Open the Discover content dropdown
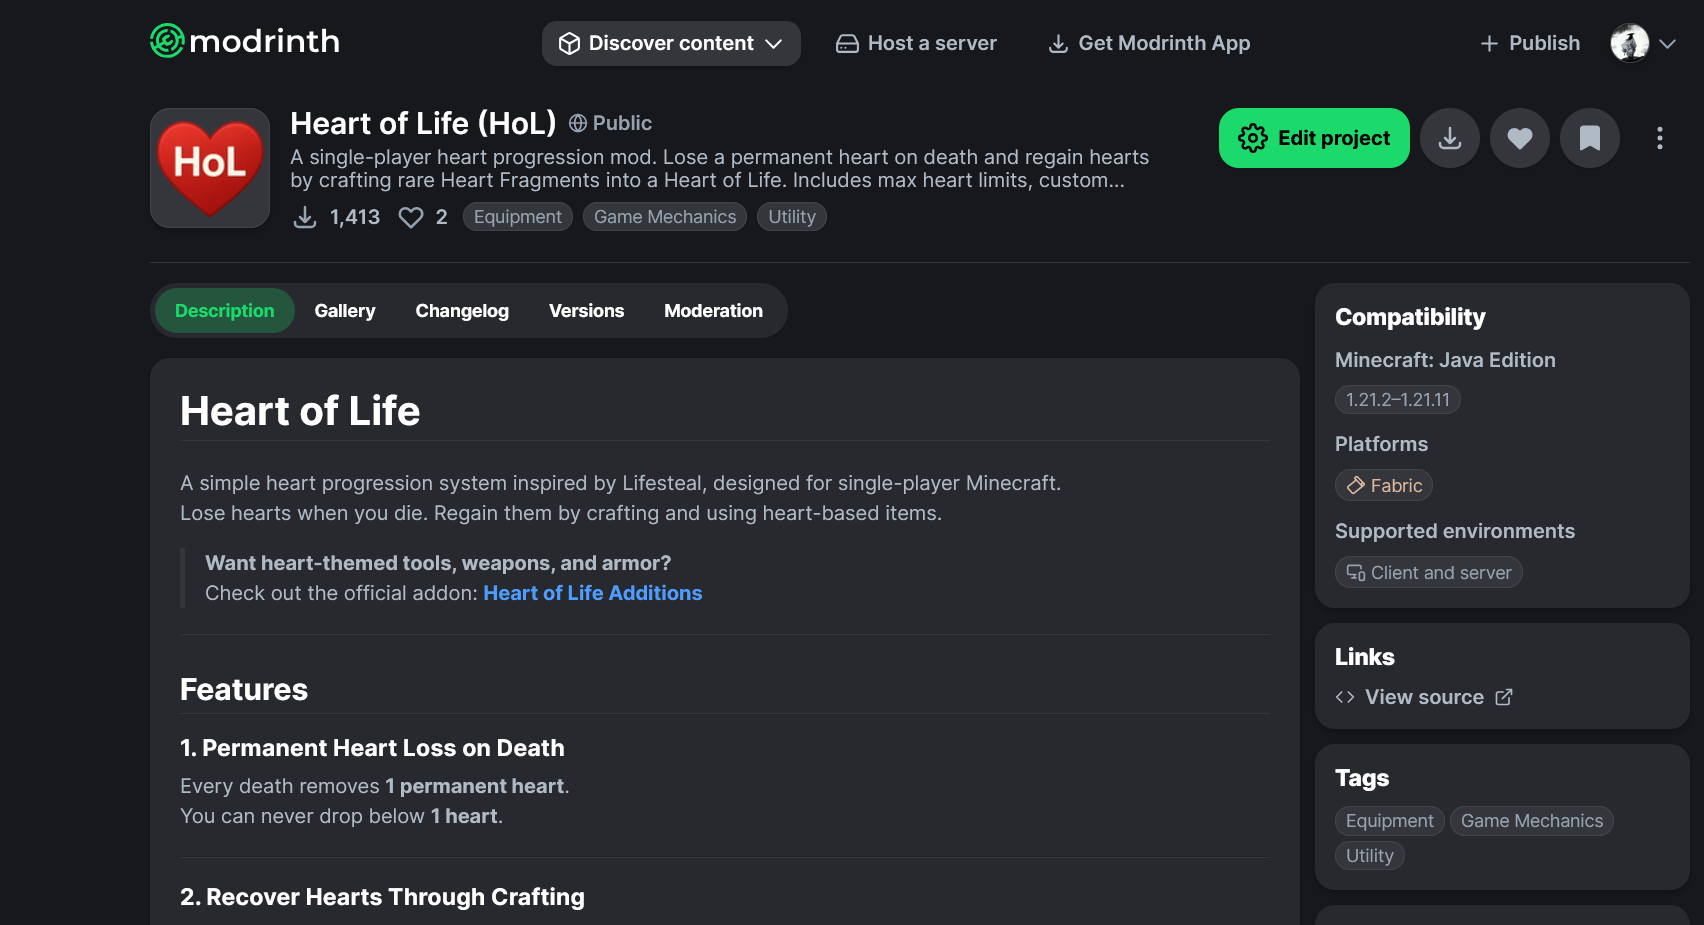The image size is (1704, 925). 671,43
